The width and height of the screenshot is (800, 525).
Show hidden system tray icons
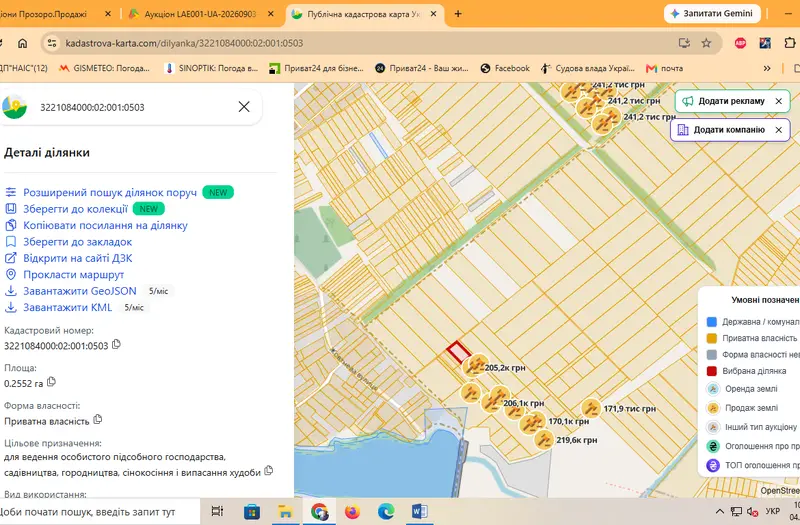(719, 511)
